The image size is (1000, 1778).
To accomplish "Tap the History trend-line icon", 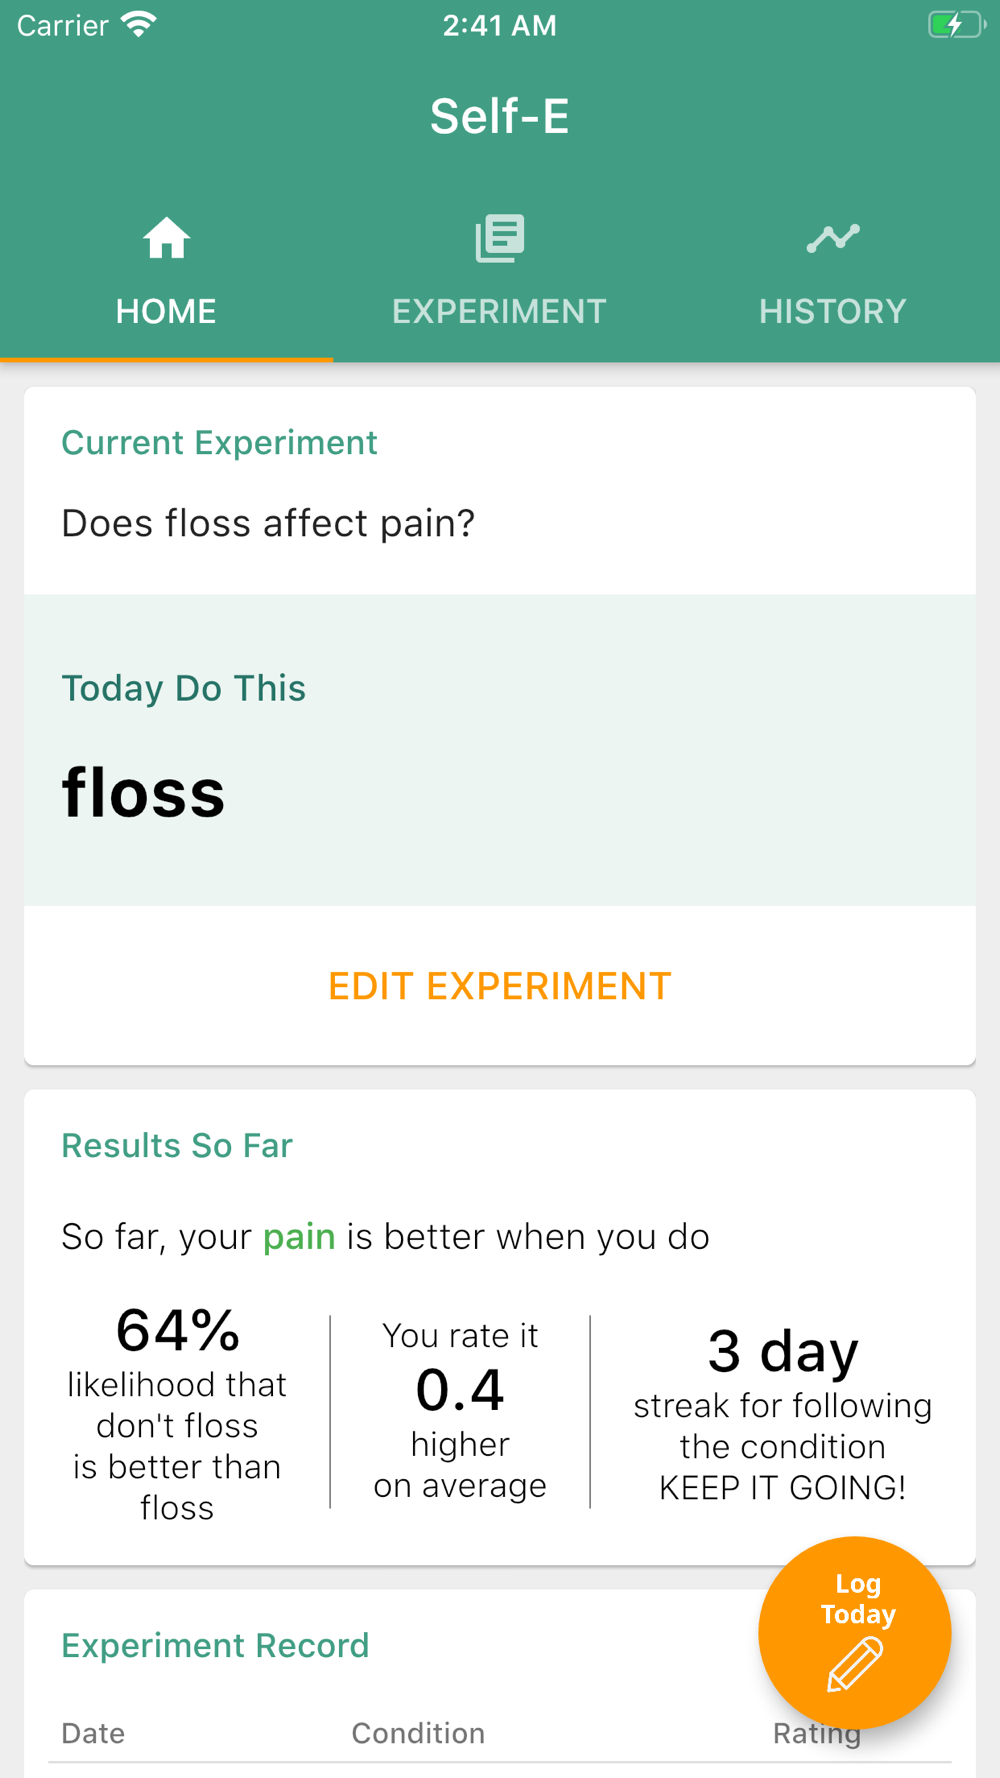I will (x=833, y=238).
